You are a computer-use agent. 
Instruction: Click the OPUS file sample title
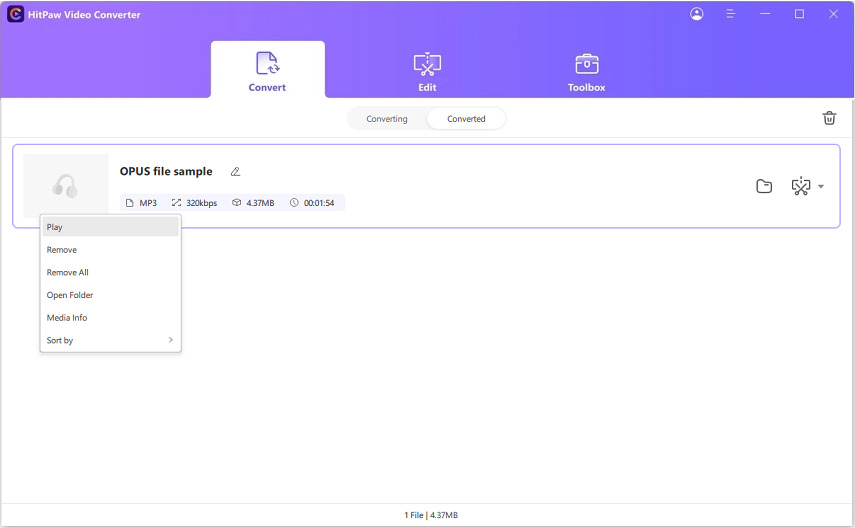(x=166, y=171)
